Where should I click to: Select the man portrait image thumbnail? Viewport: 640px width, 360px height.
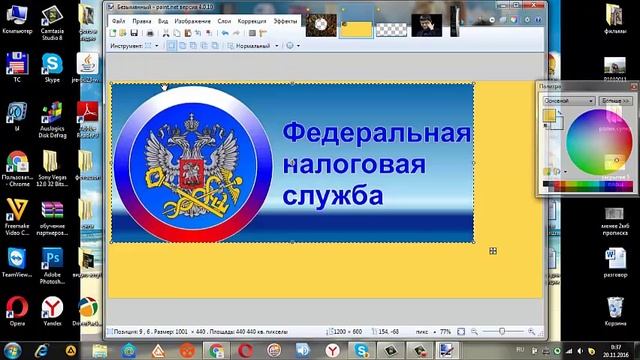point(427,25)
